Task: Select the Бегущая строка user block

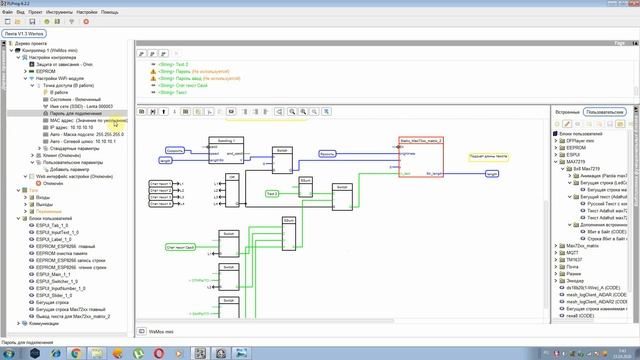Action: (x=52, y=302)
